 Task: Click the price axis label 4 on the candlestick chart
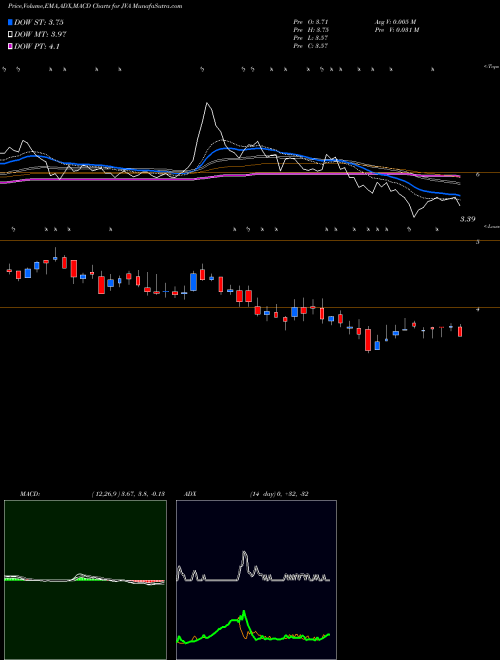(478, 309)
